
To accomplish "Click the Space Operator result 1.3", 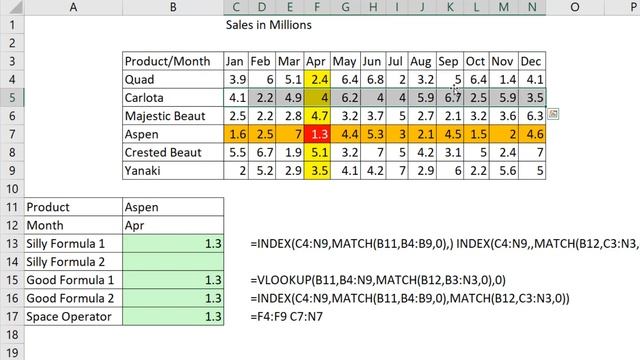I will pyautogui.click(x=173, y=317).
